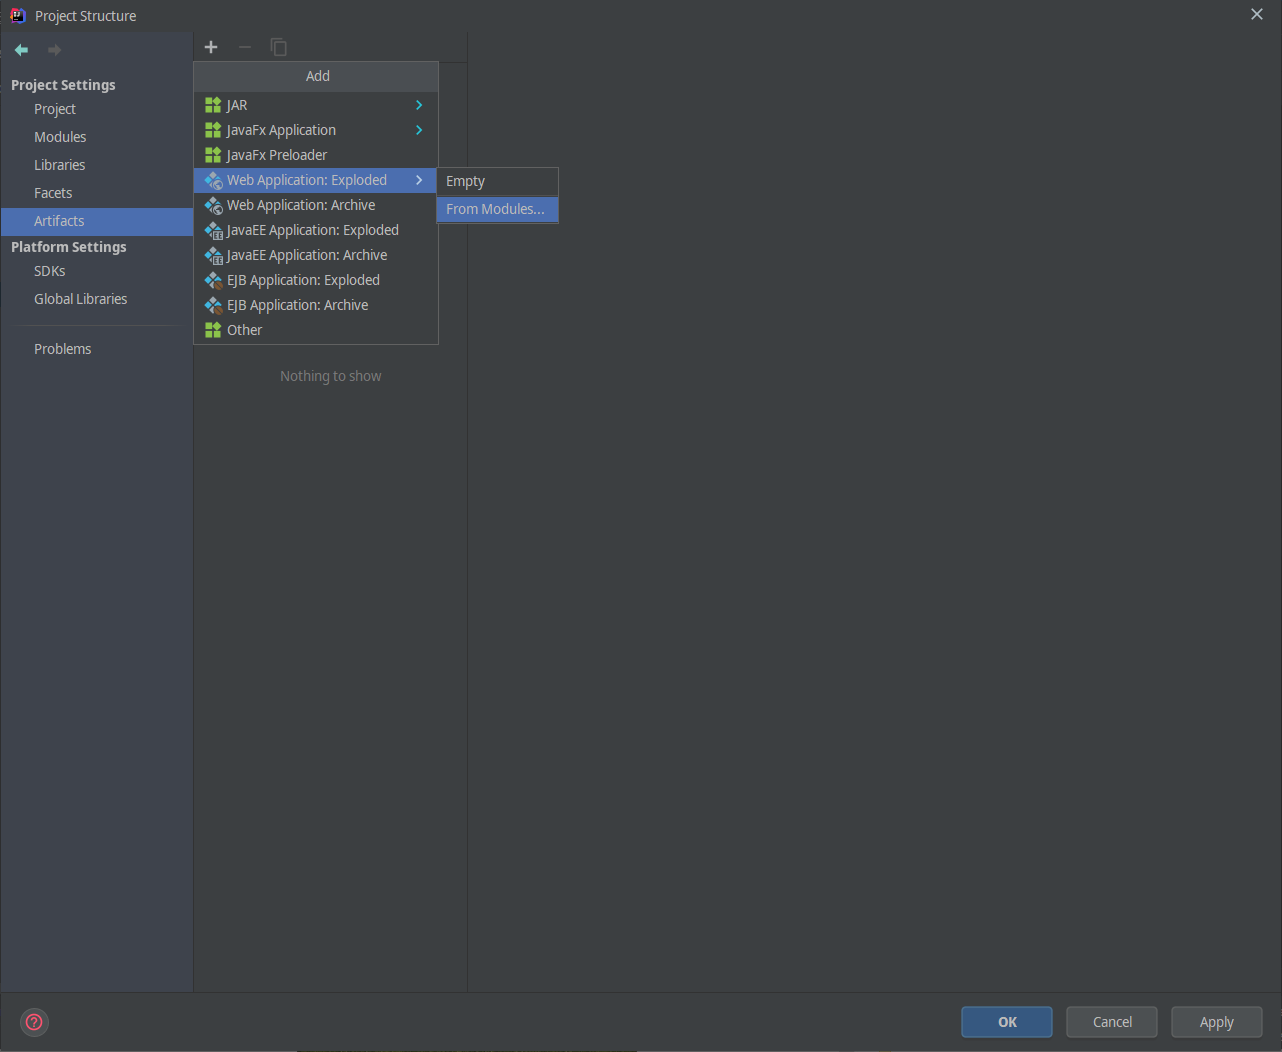Click the Web Application: Exploded icon
This screenshot has height=1052, width=1282.
pyautogui.click(x=213, y=180)
